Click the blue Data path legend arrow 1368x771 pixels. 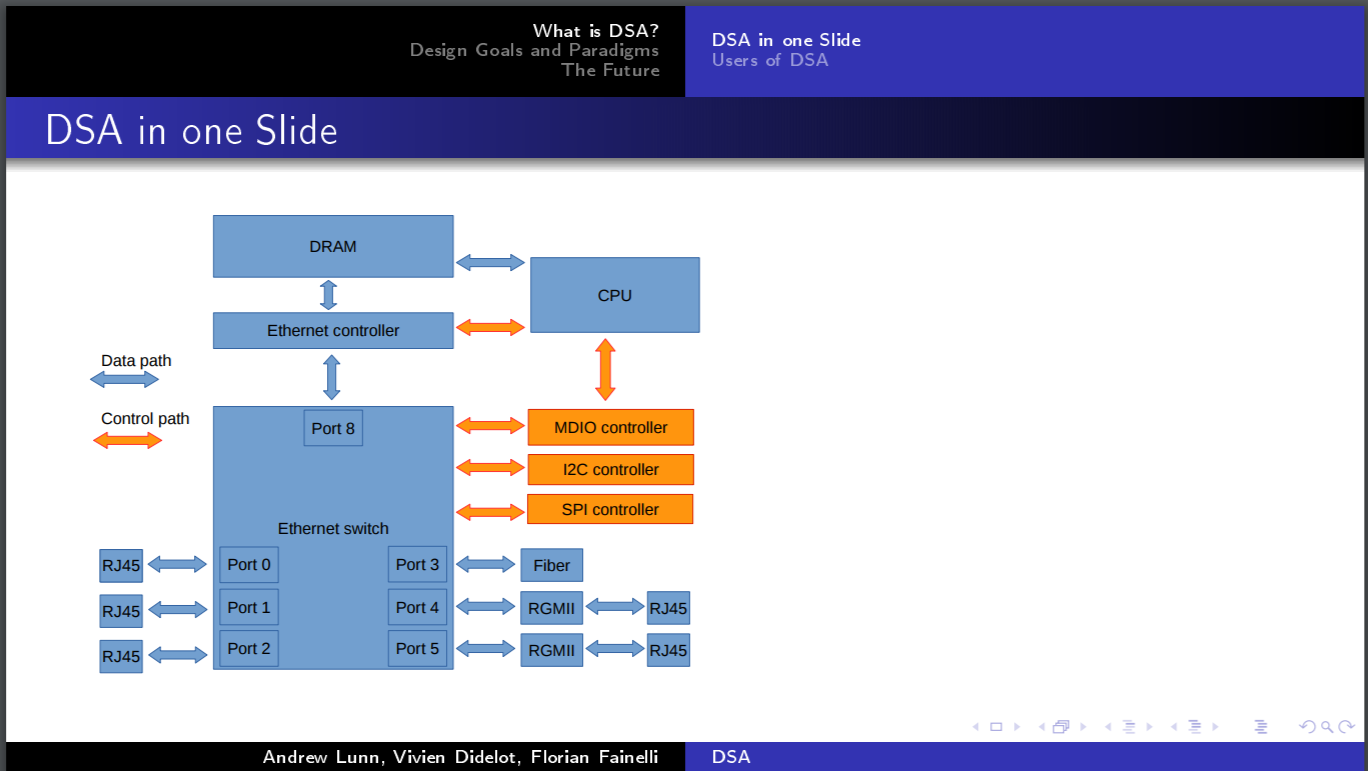pos(125,379)
